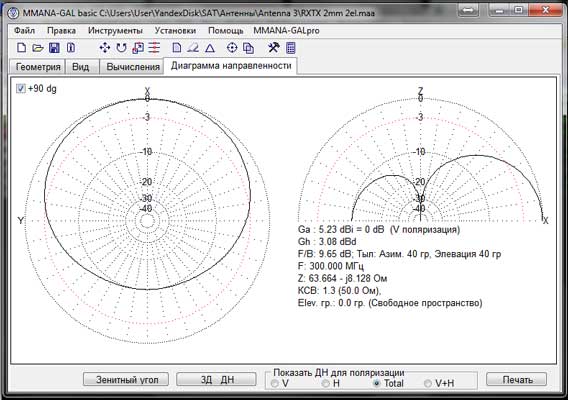Click the red horizontal lines icon

(x=154, y=48)
